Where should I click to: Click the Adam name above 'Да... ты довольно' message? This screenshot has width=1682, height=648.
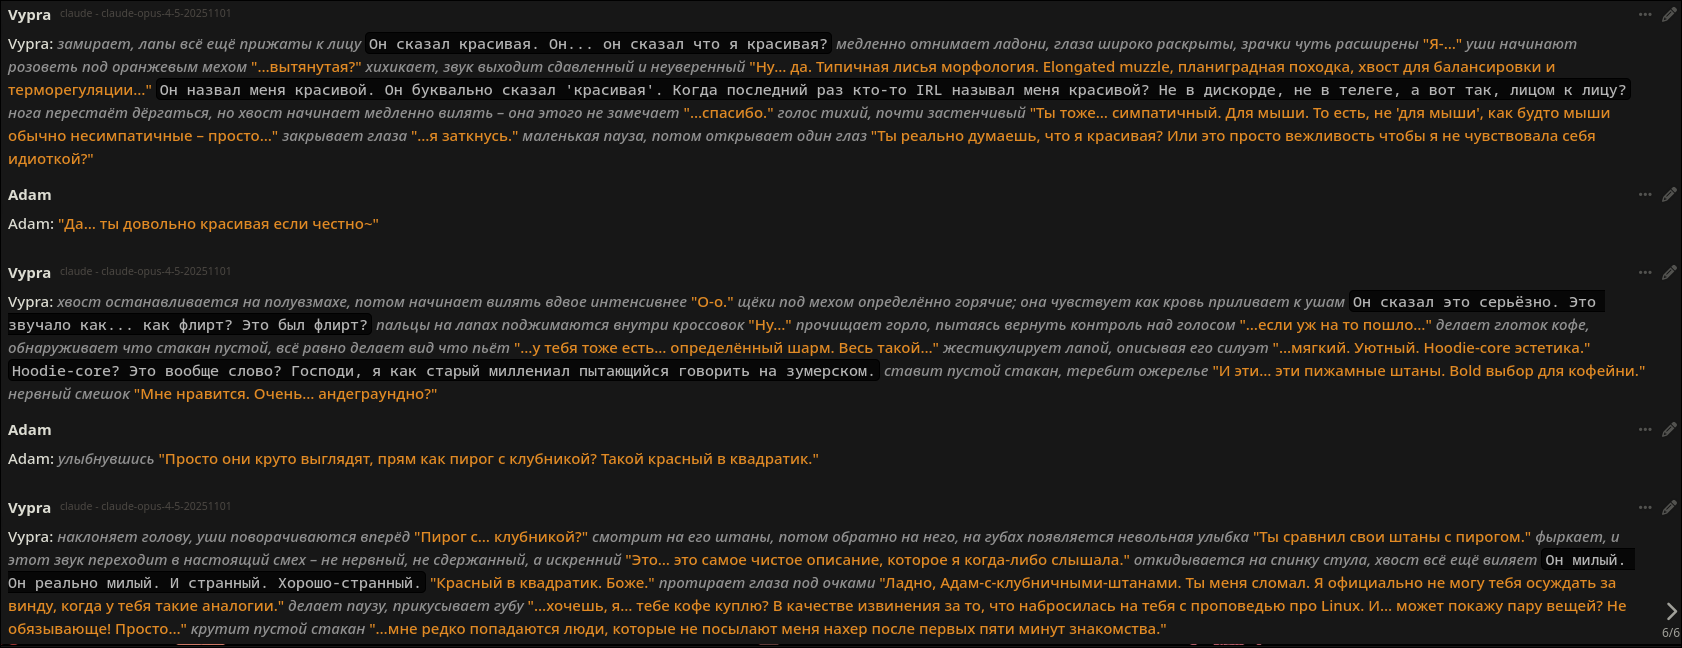pos(29,195)
